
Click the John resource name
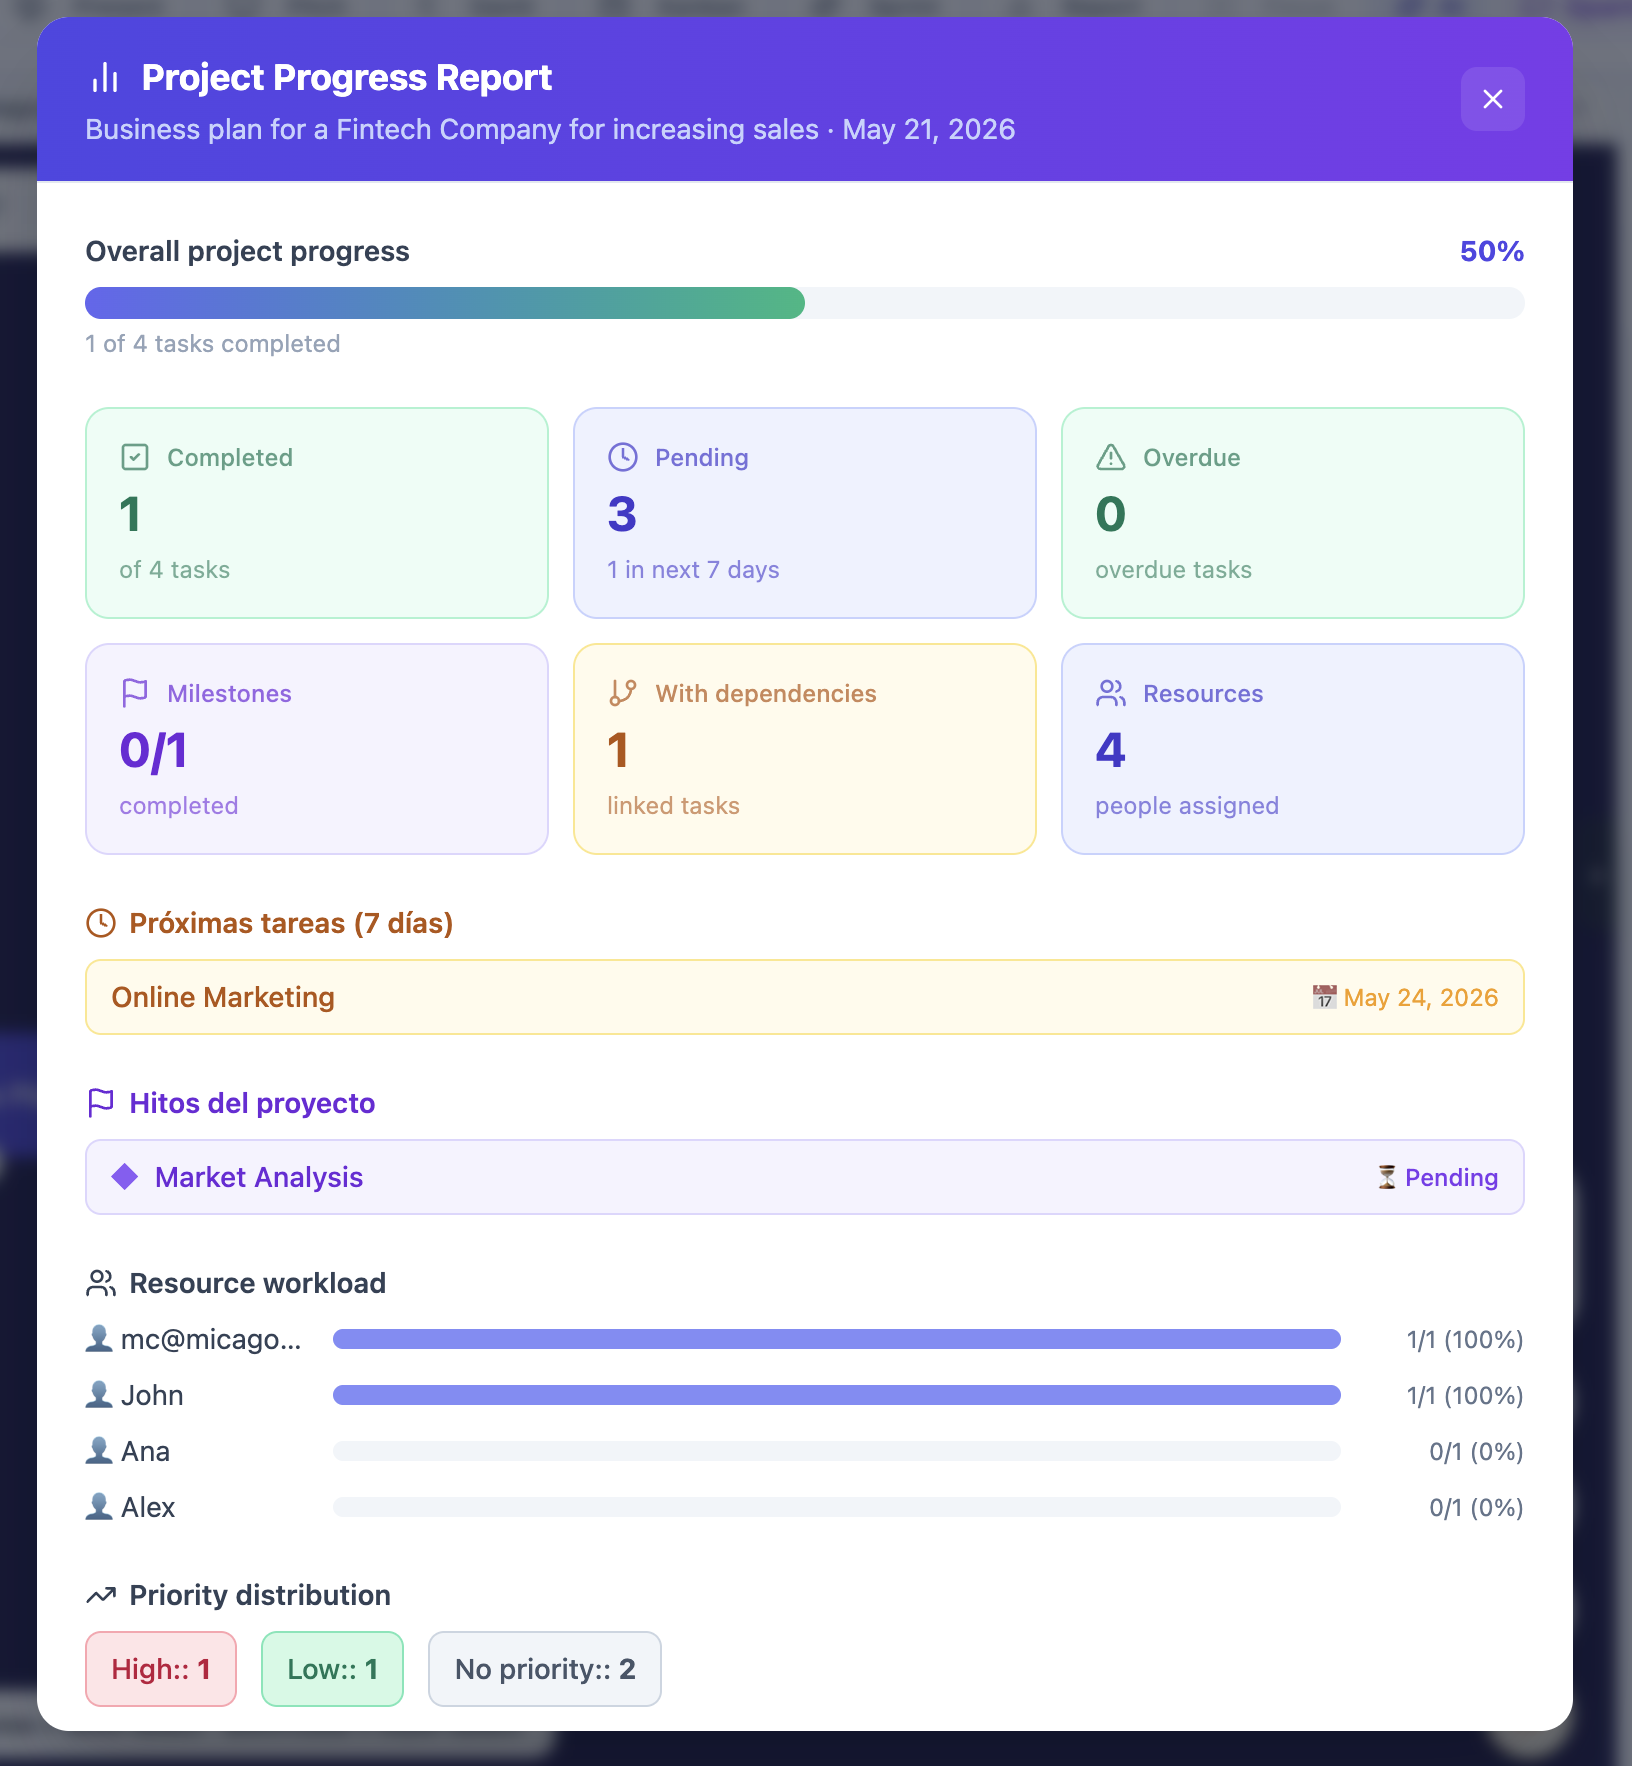[x=152, y=1395]
